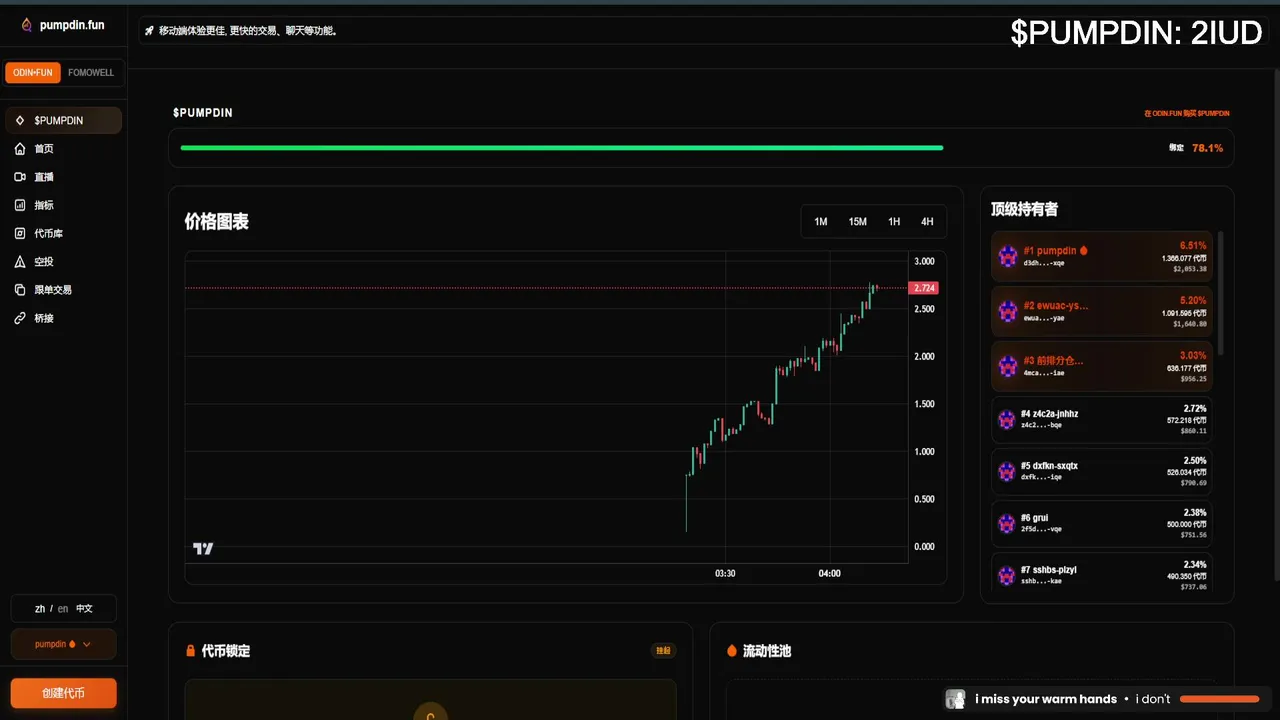
Task: Click holder row #7 sshbs-plzyl
Action: coord(1102,575)
